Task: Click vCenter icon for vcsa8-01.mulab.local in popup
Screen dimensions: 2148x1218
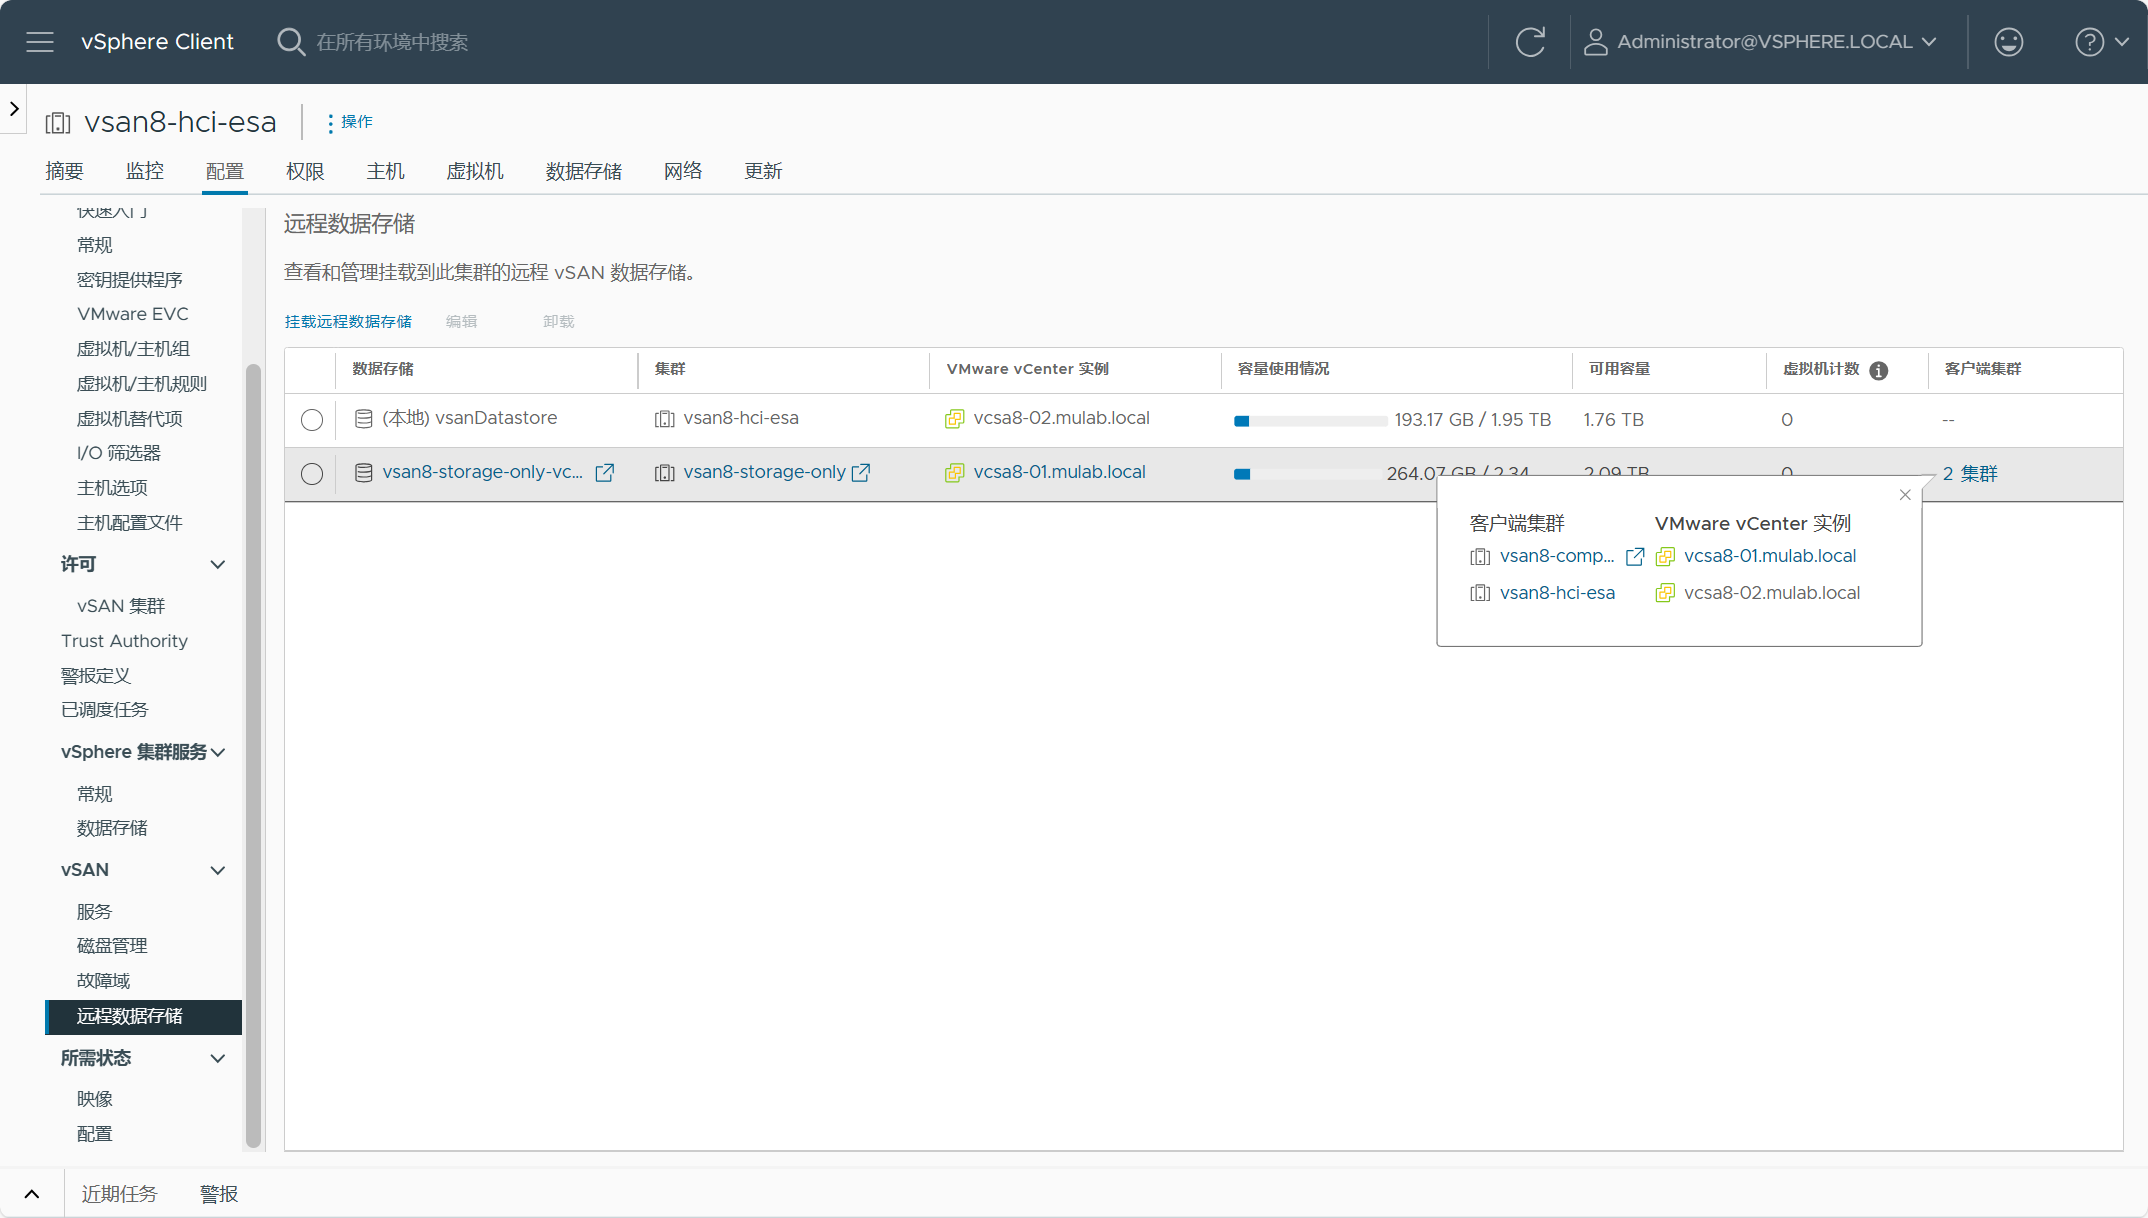Action: (1665, 557)
